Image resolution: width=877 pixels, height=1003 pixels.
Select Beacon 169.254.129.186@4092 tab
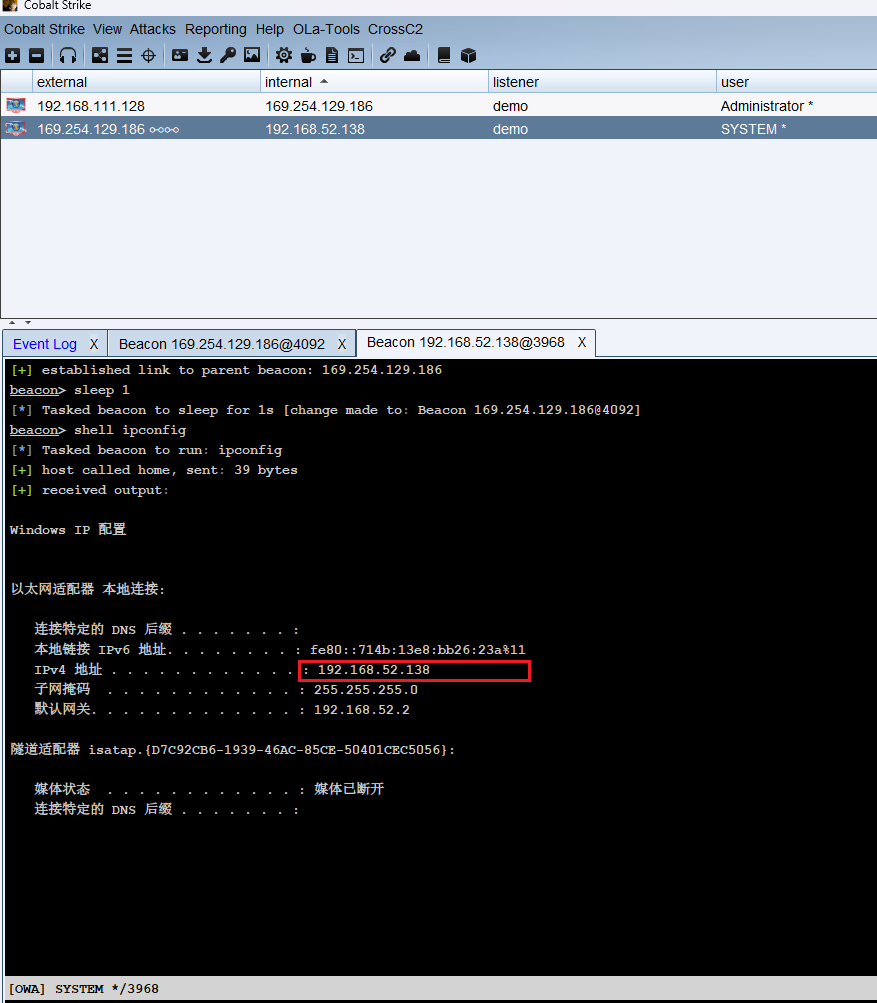pos(221,344)
